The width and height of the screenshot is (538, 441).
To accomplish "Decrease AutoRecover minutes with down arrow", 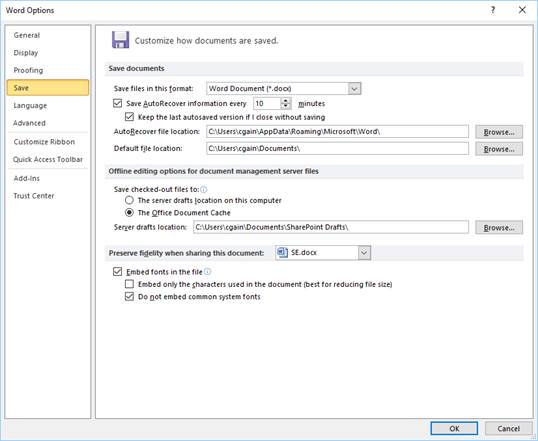I will [285, 106].
